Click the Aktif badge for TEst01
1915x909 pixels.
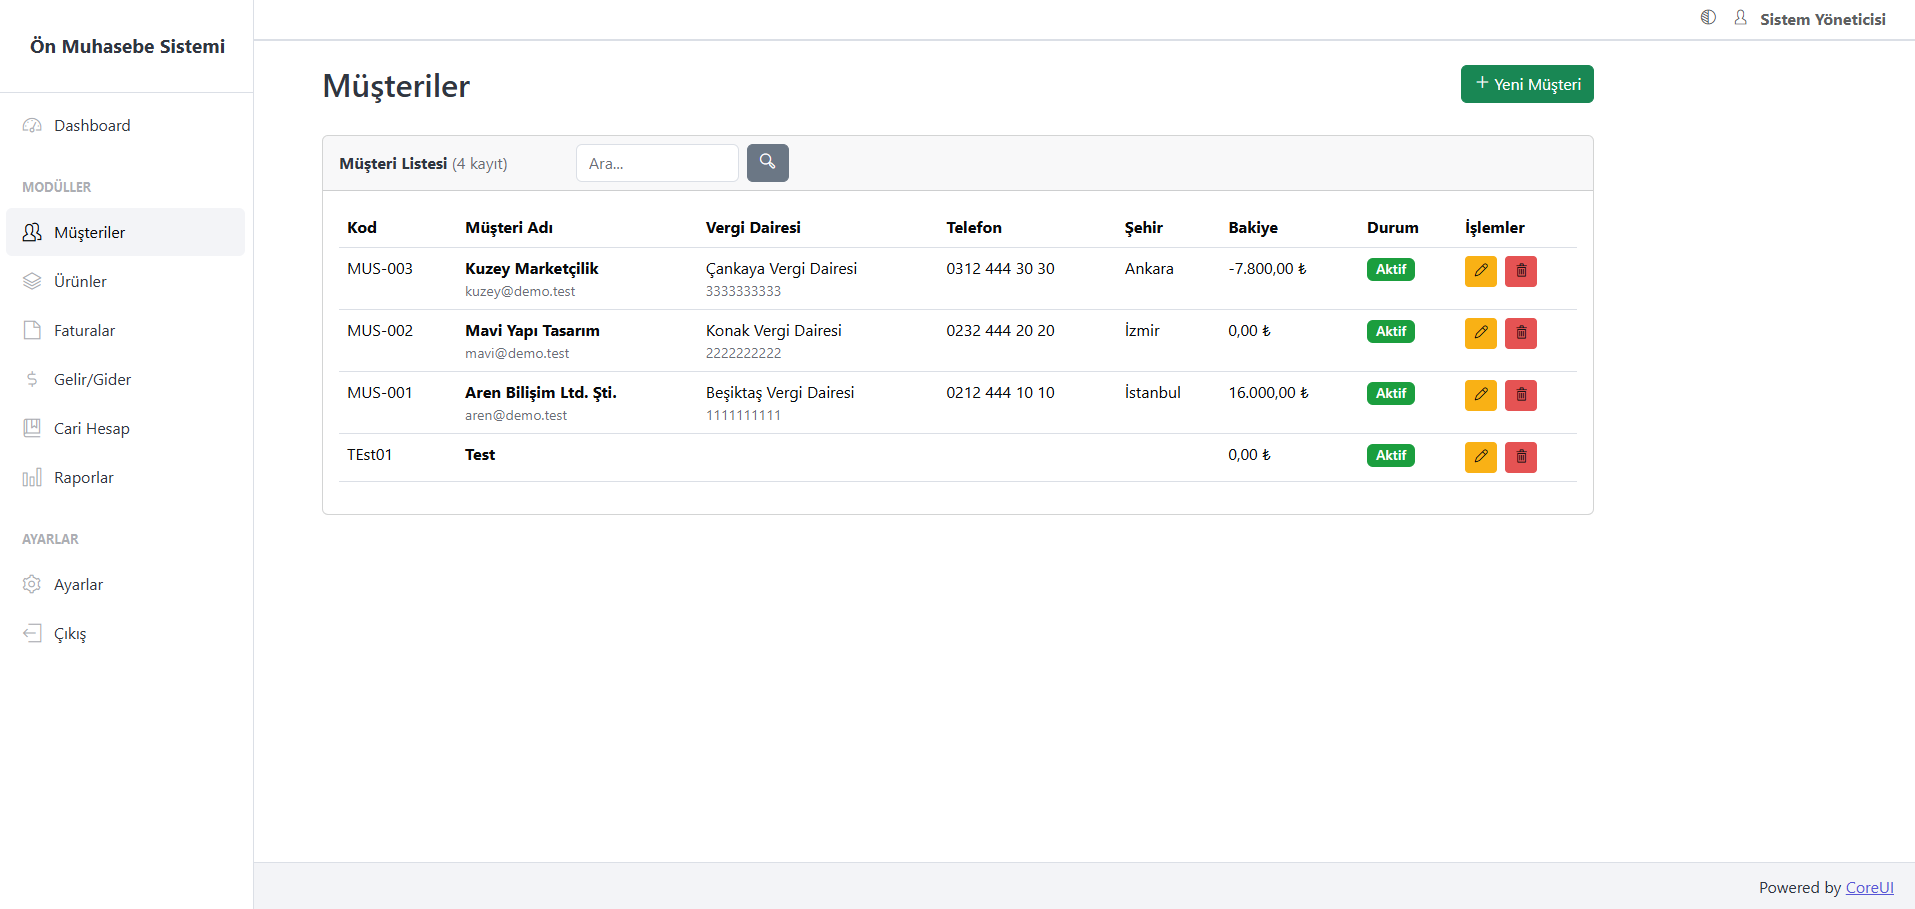click(x=1391, y=455)
